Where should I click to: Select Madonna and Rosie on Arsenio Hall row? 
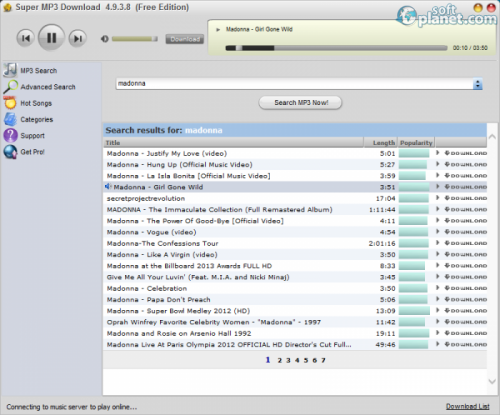[295, 333]
